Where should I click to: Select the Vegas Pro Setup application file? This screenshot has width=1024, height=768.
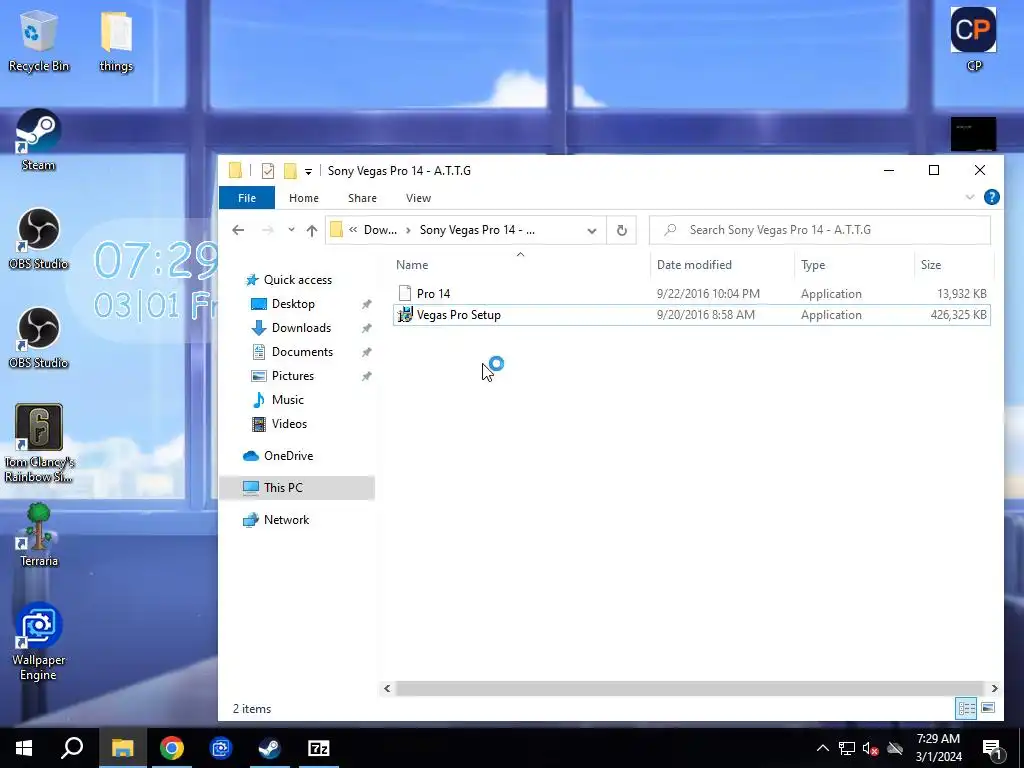pos(692,315)
